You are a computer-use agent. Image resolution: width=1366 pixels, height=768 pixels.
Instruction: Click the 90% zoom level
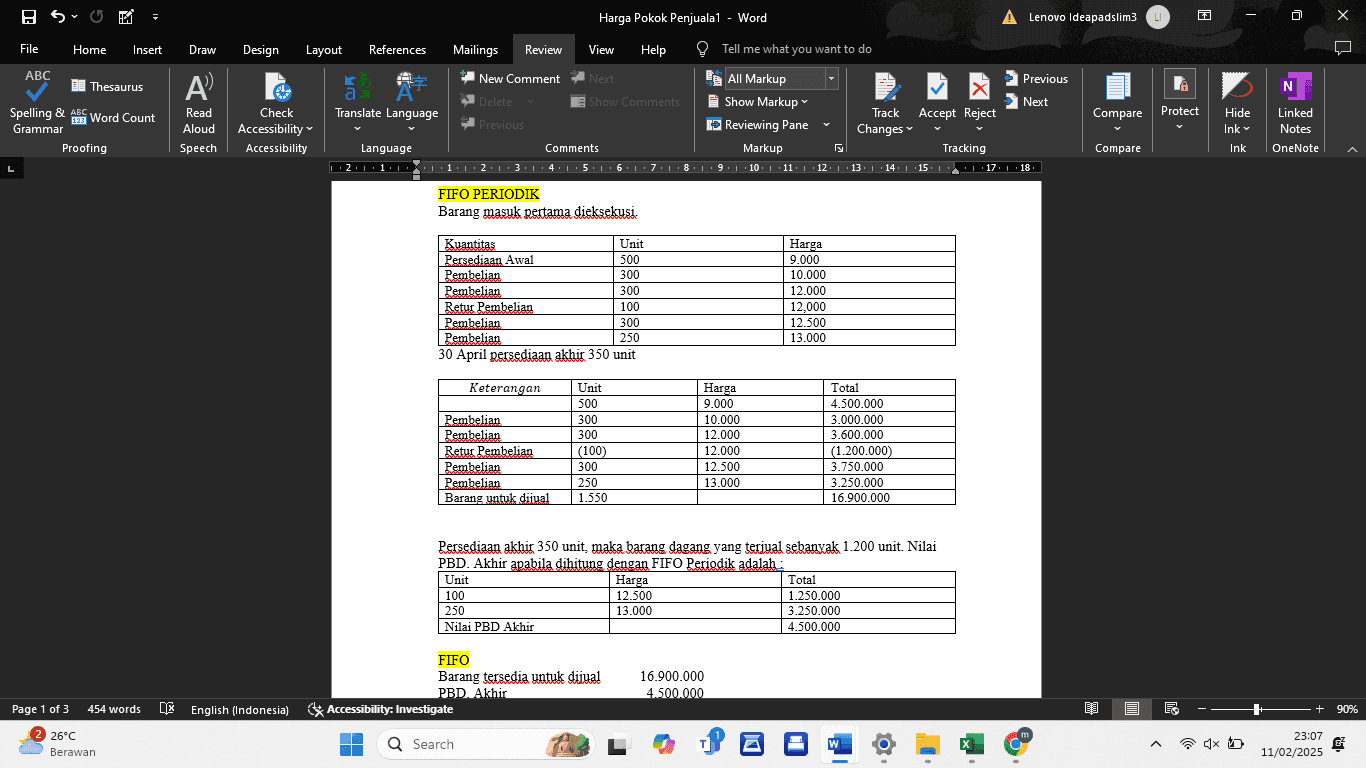tap(1347, 709)
